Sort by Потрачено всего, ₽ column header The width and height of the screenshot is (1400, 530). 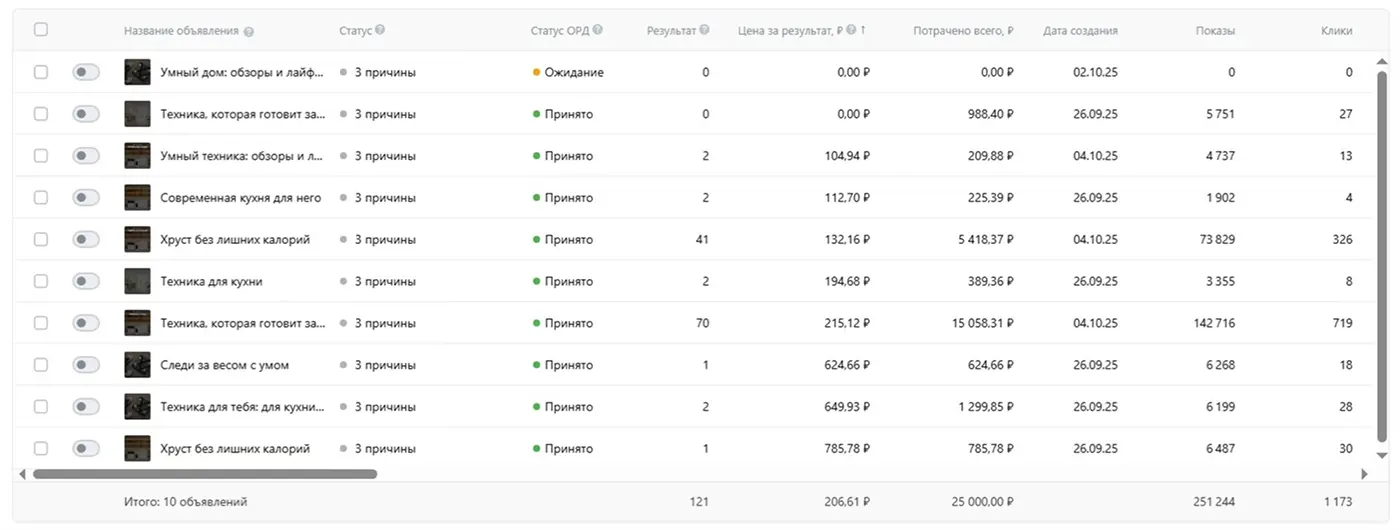coord(963,31)
